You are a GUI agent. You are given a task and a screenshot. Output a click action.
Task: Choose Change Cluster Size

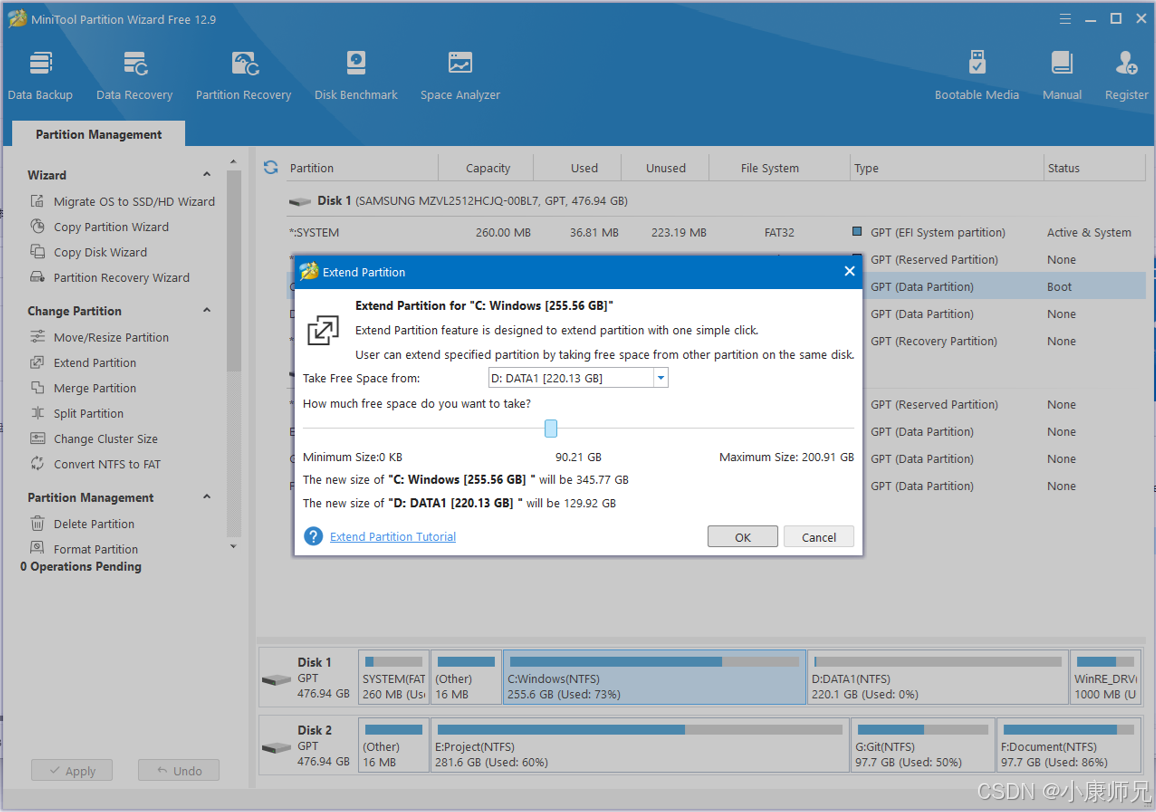pyautogui.click(x=94, y=439)
